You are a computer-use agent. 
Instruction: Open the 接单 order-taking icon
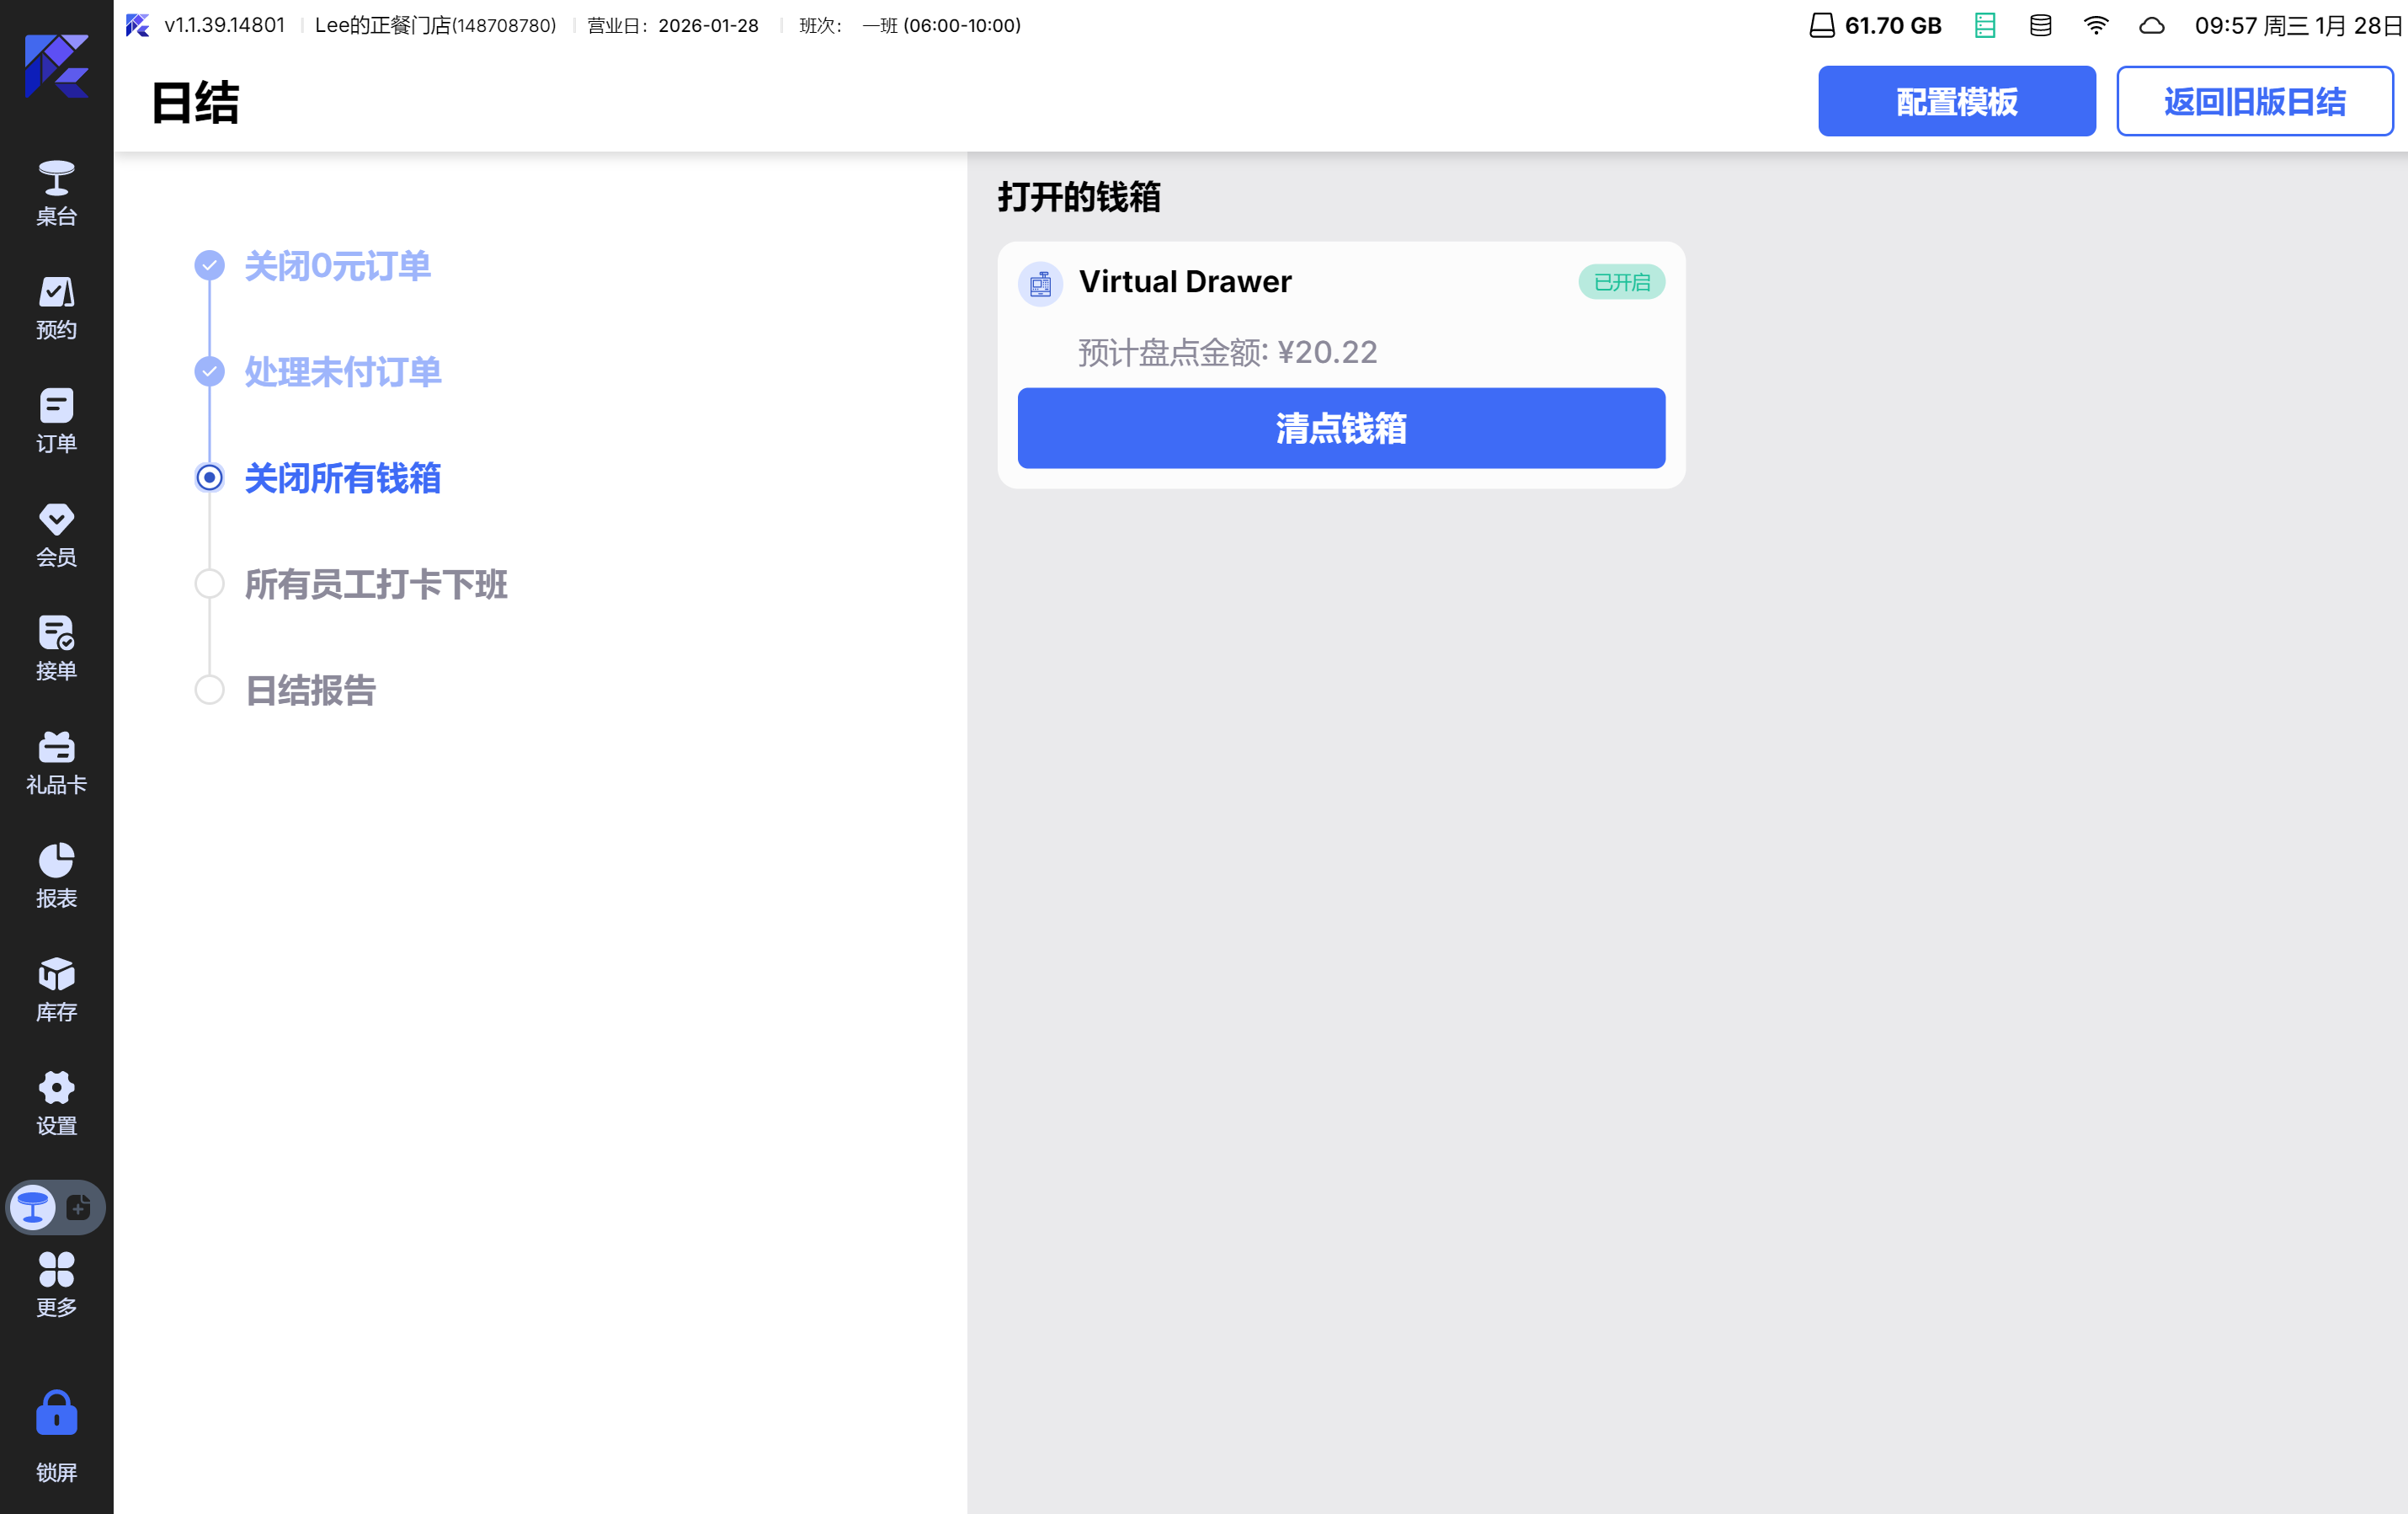[x=56, y=647]
